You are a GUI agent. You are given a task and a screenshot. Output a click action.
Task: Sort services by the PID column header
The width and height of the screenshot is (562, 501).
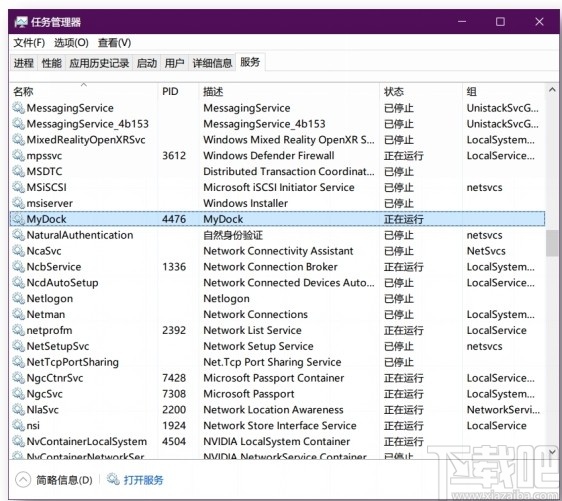tap(178, 92)
